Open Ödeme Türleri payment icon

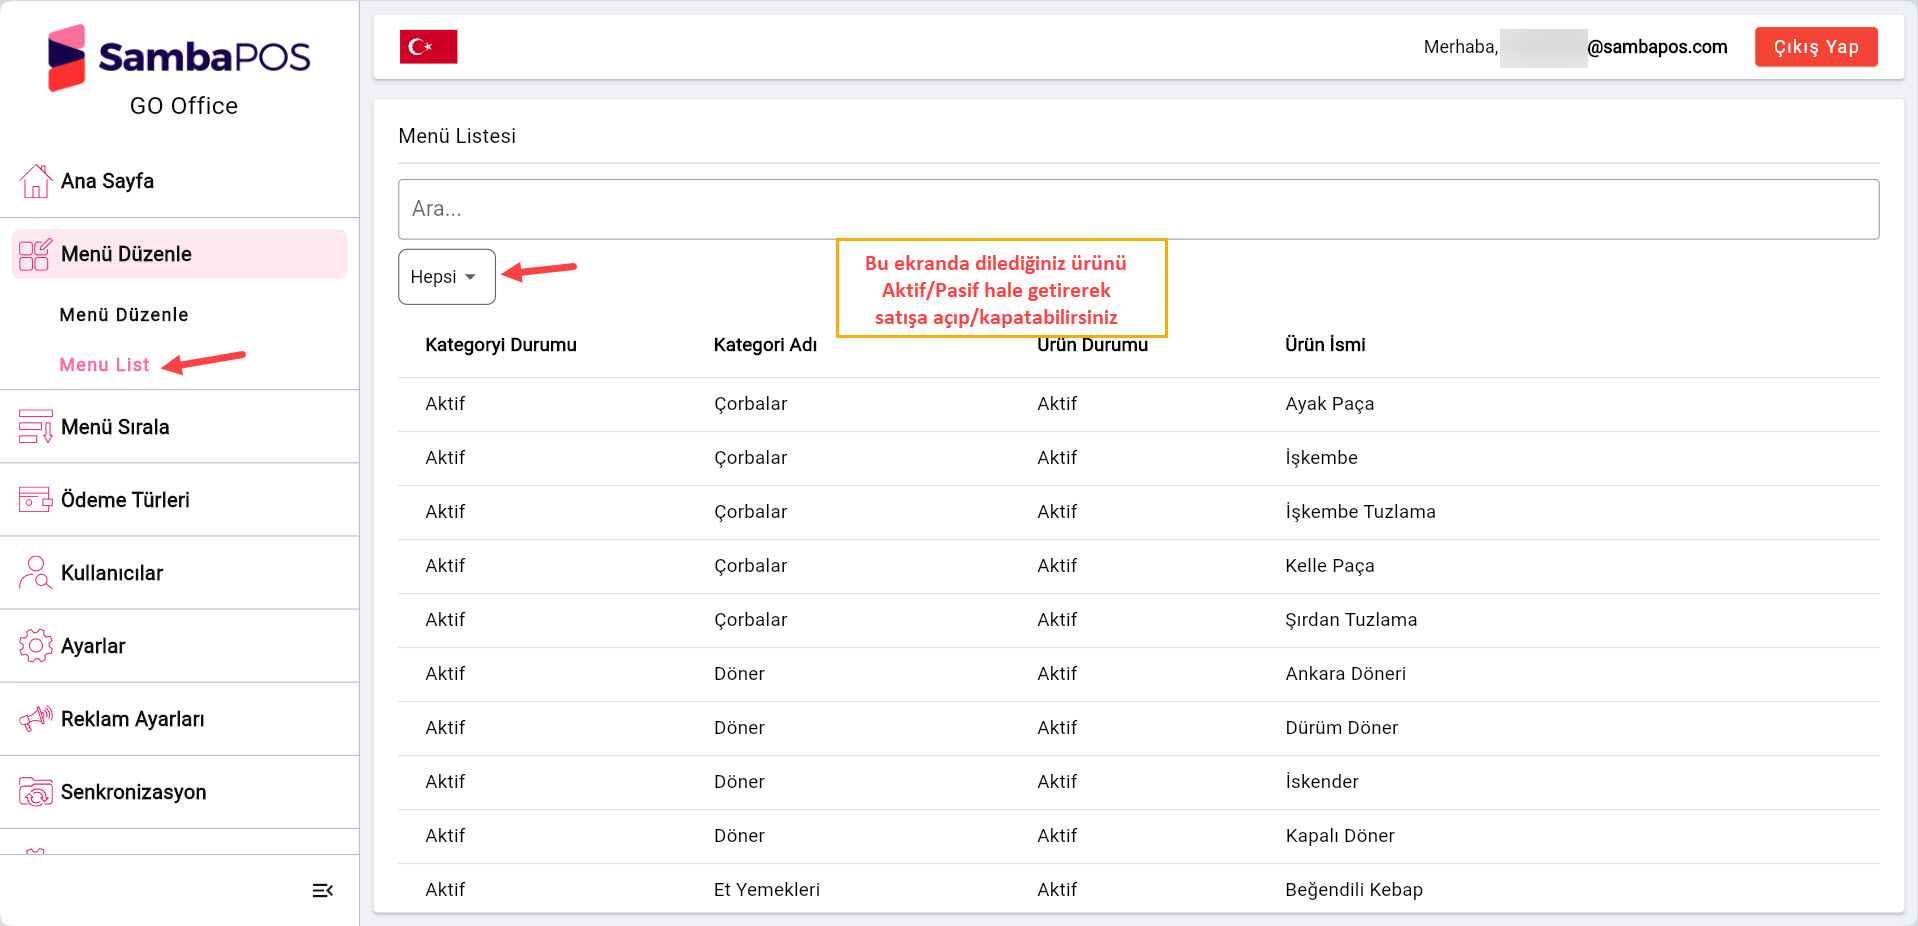tap(36, 500)
